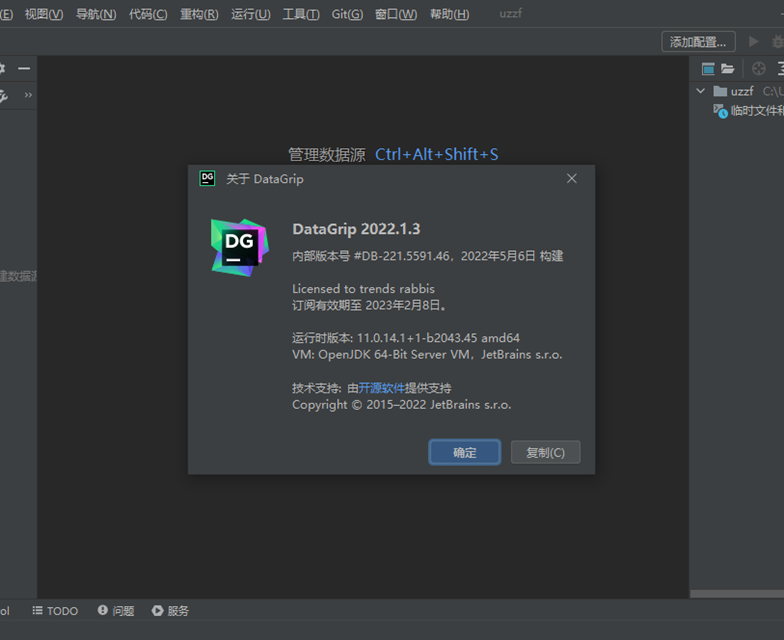This screenshot has width=784, height=640.
Task: Open the 开源软件 link
Action: [382, 388]
